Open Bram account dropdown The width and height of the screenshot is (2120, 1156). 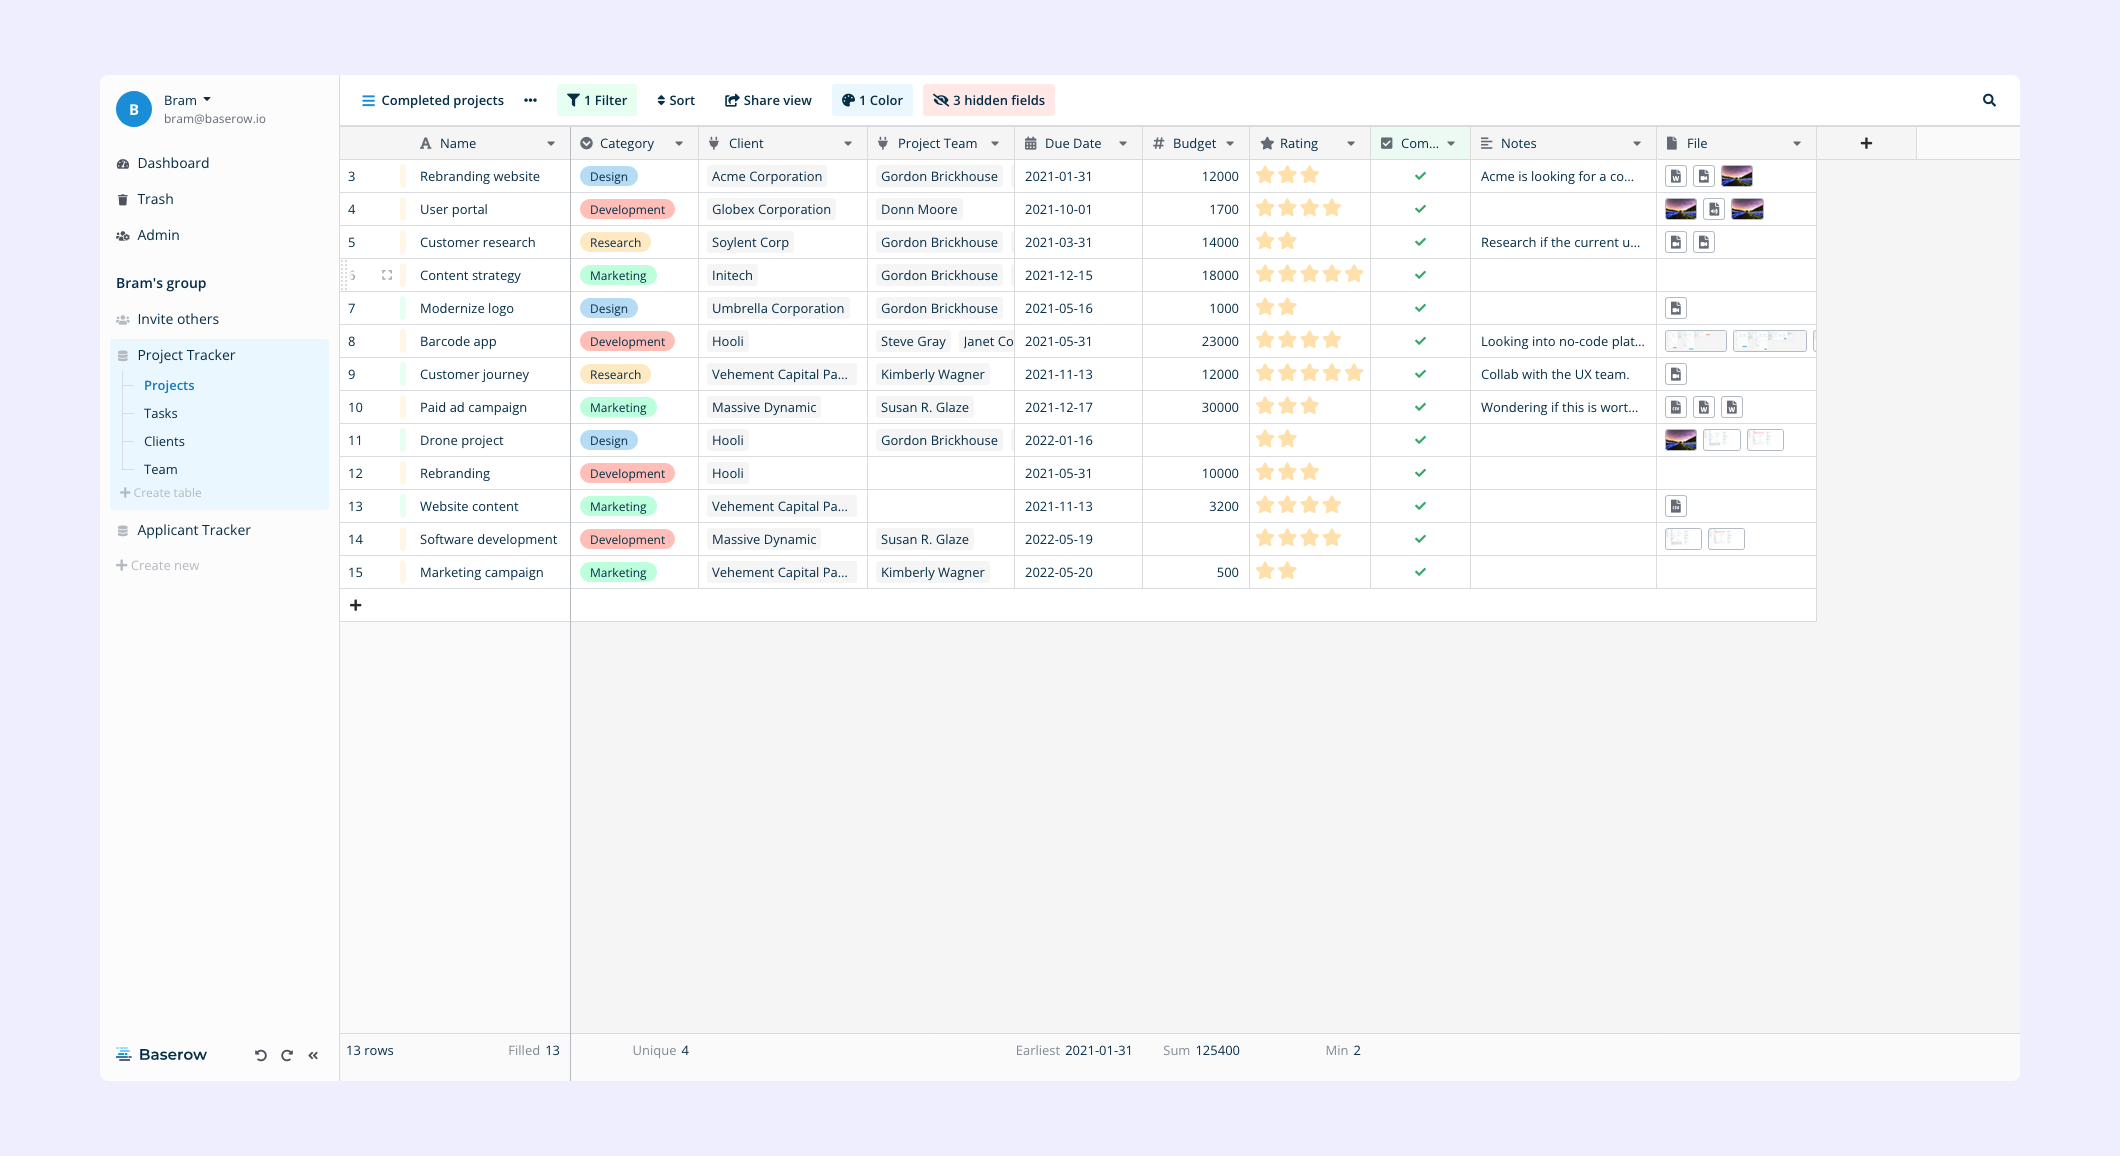(x=188, y=100)
